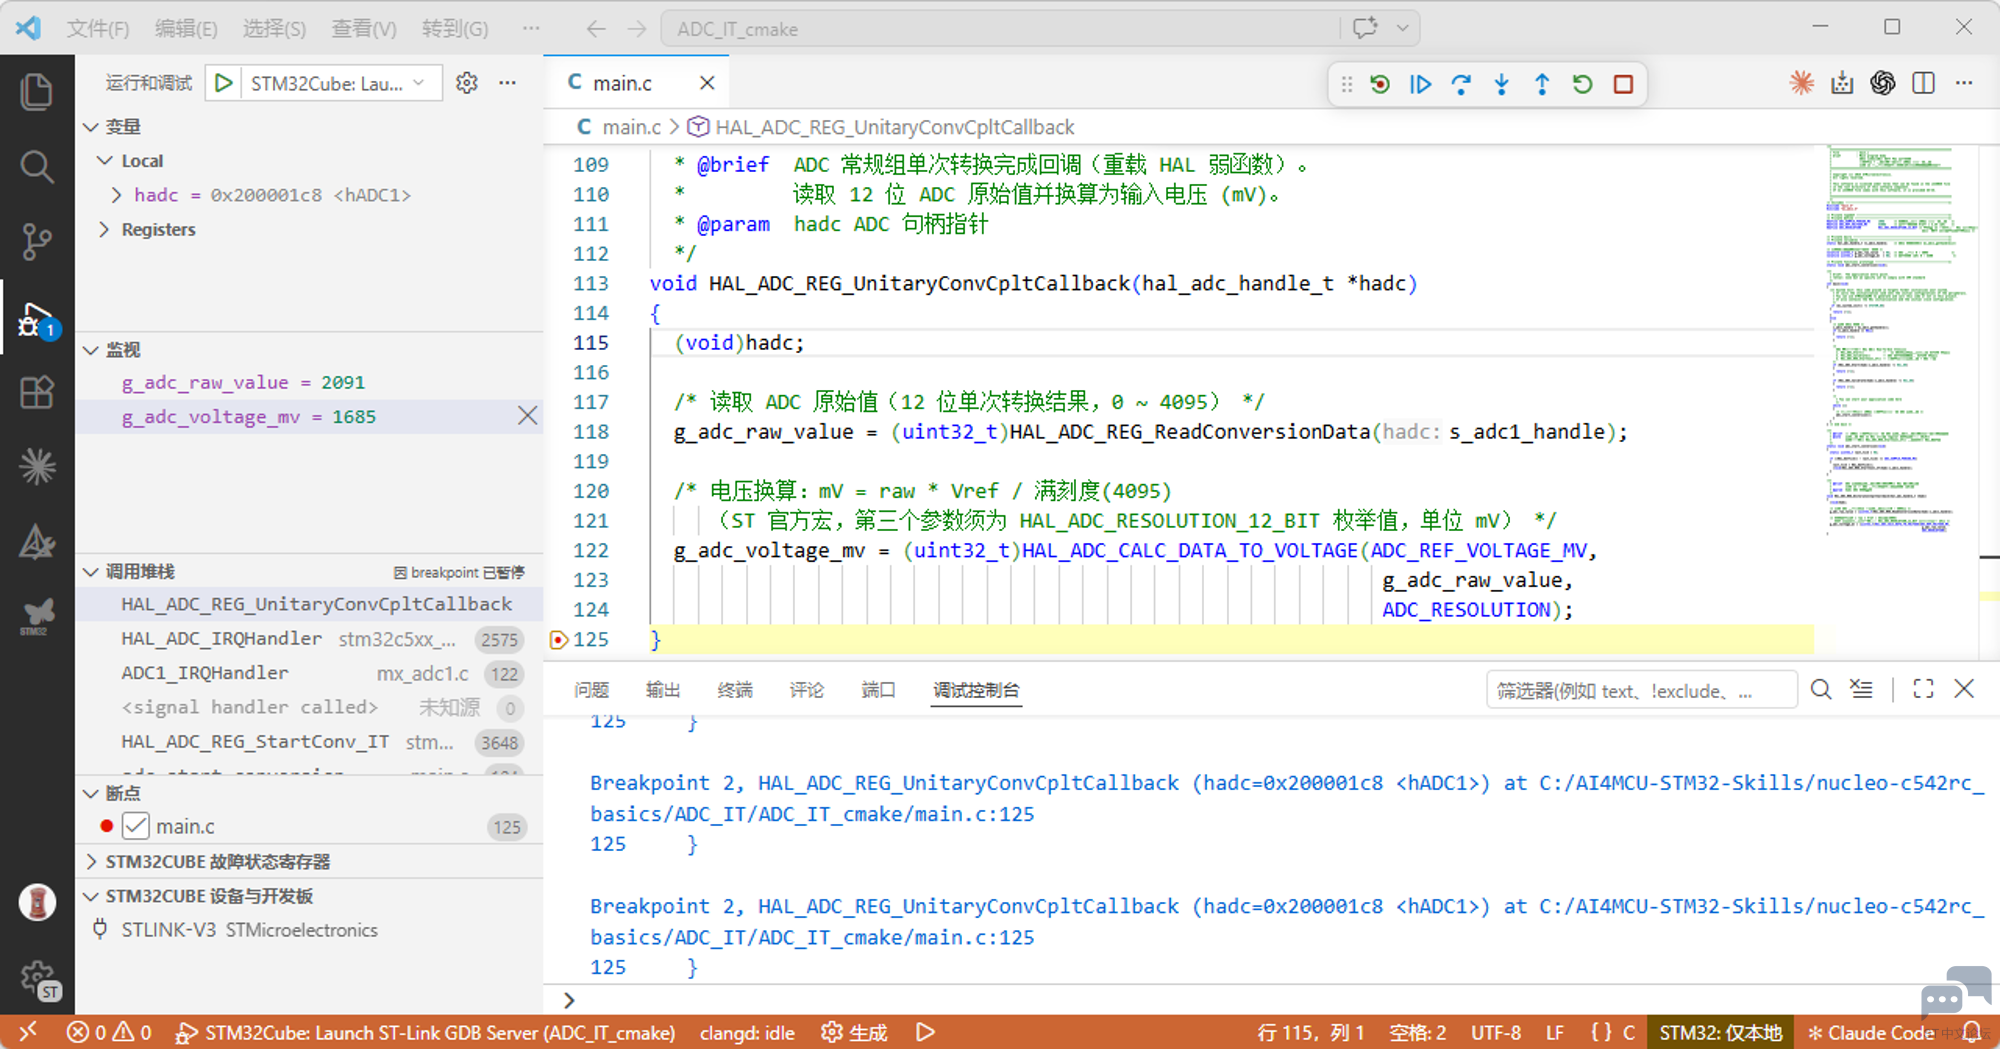Remove the g_adc_voltage_mv watch expression
Viewport: 2000px width, 1049px height.
[x=527, y=416]
